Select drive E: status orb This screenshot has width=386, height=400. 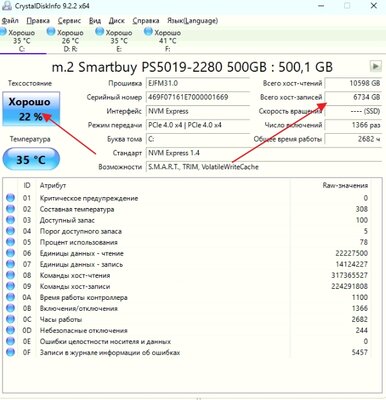[x=100, y=32]
